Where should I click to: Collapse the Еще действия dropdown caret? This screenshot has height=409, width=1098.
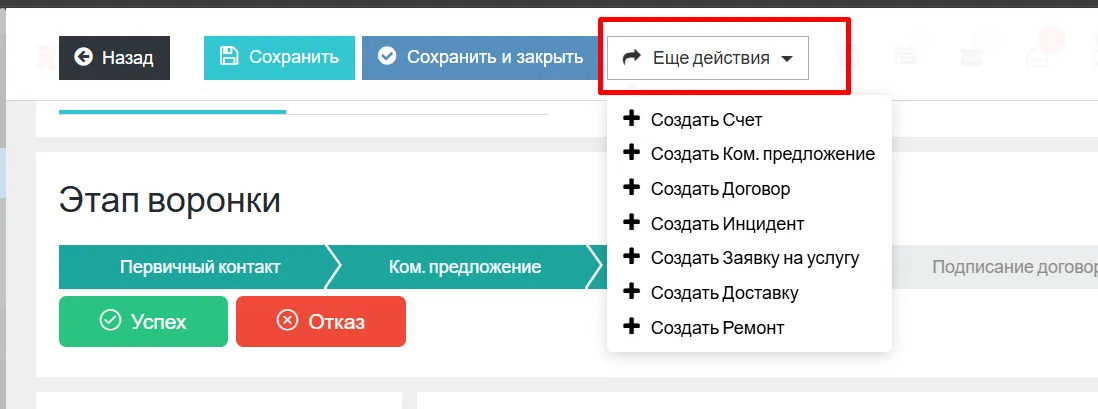tap(787, 59)
